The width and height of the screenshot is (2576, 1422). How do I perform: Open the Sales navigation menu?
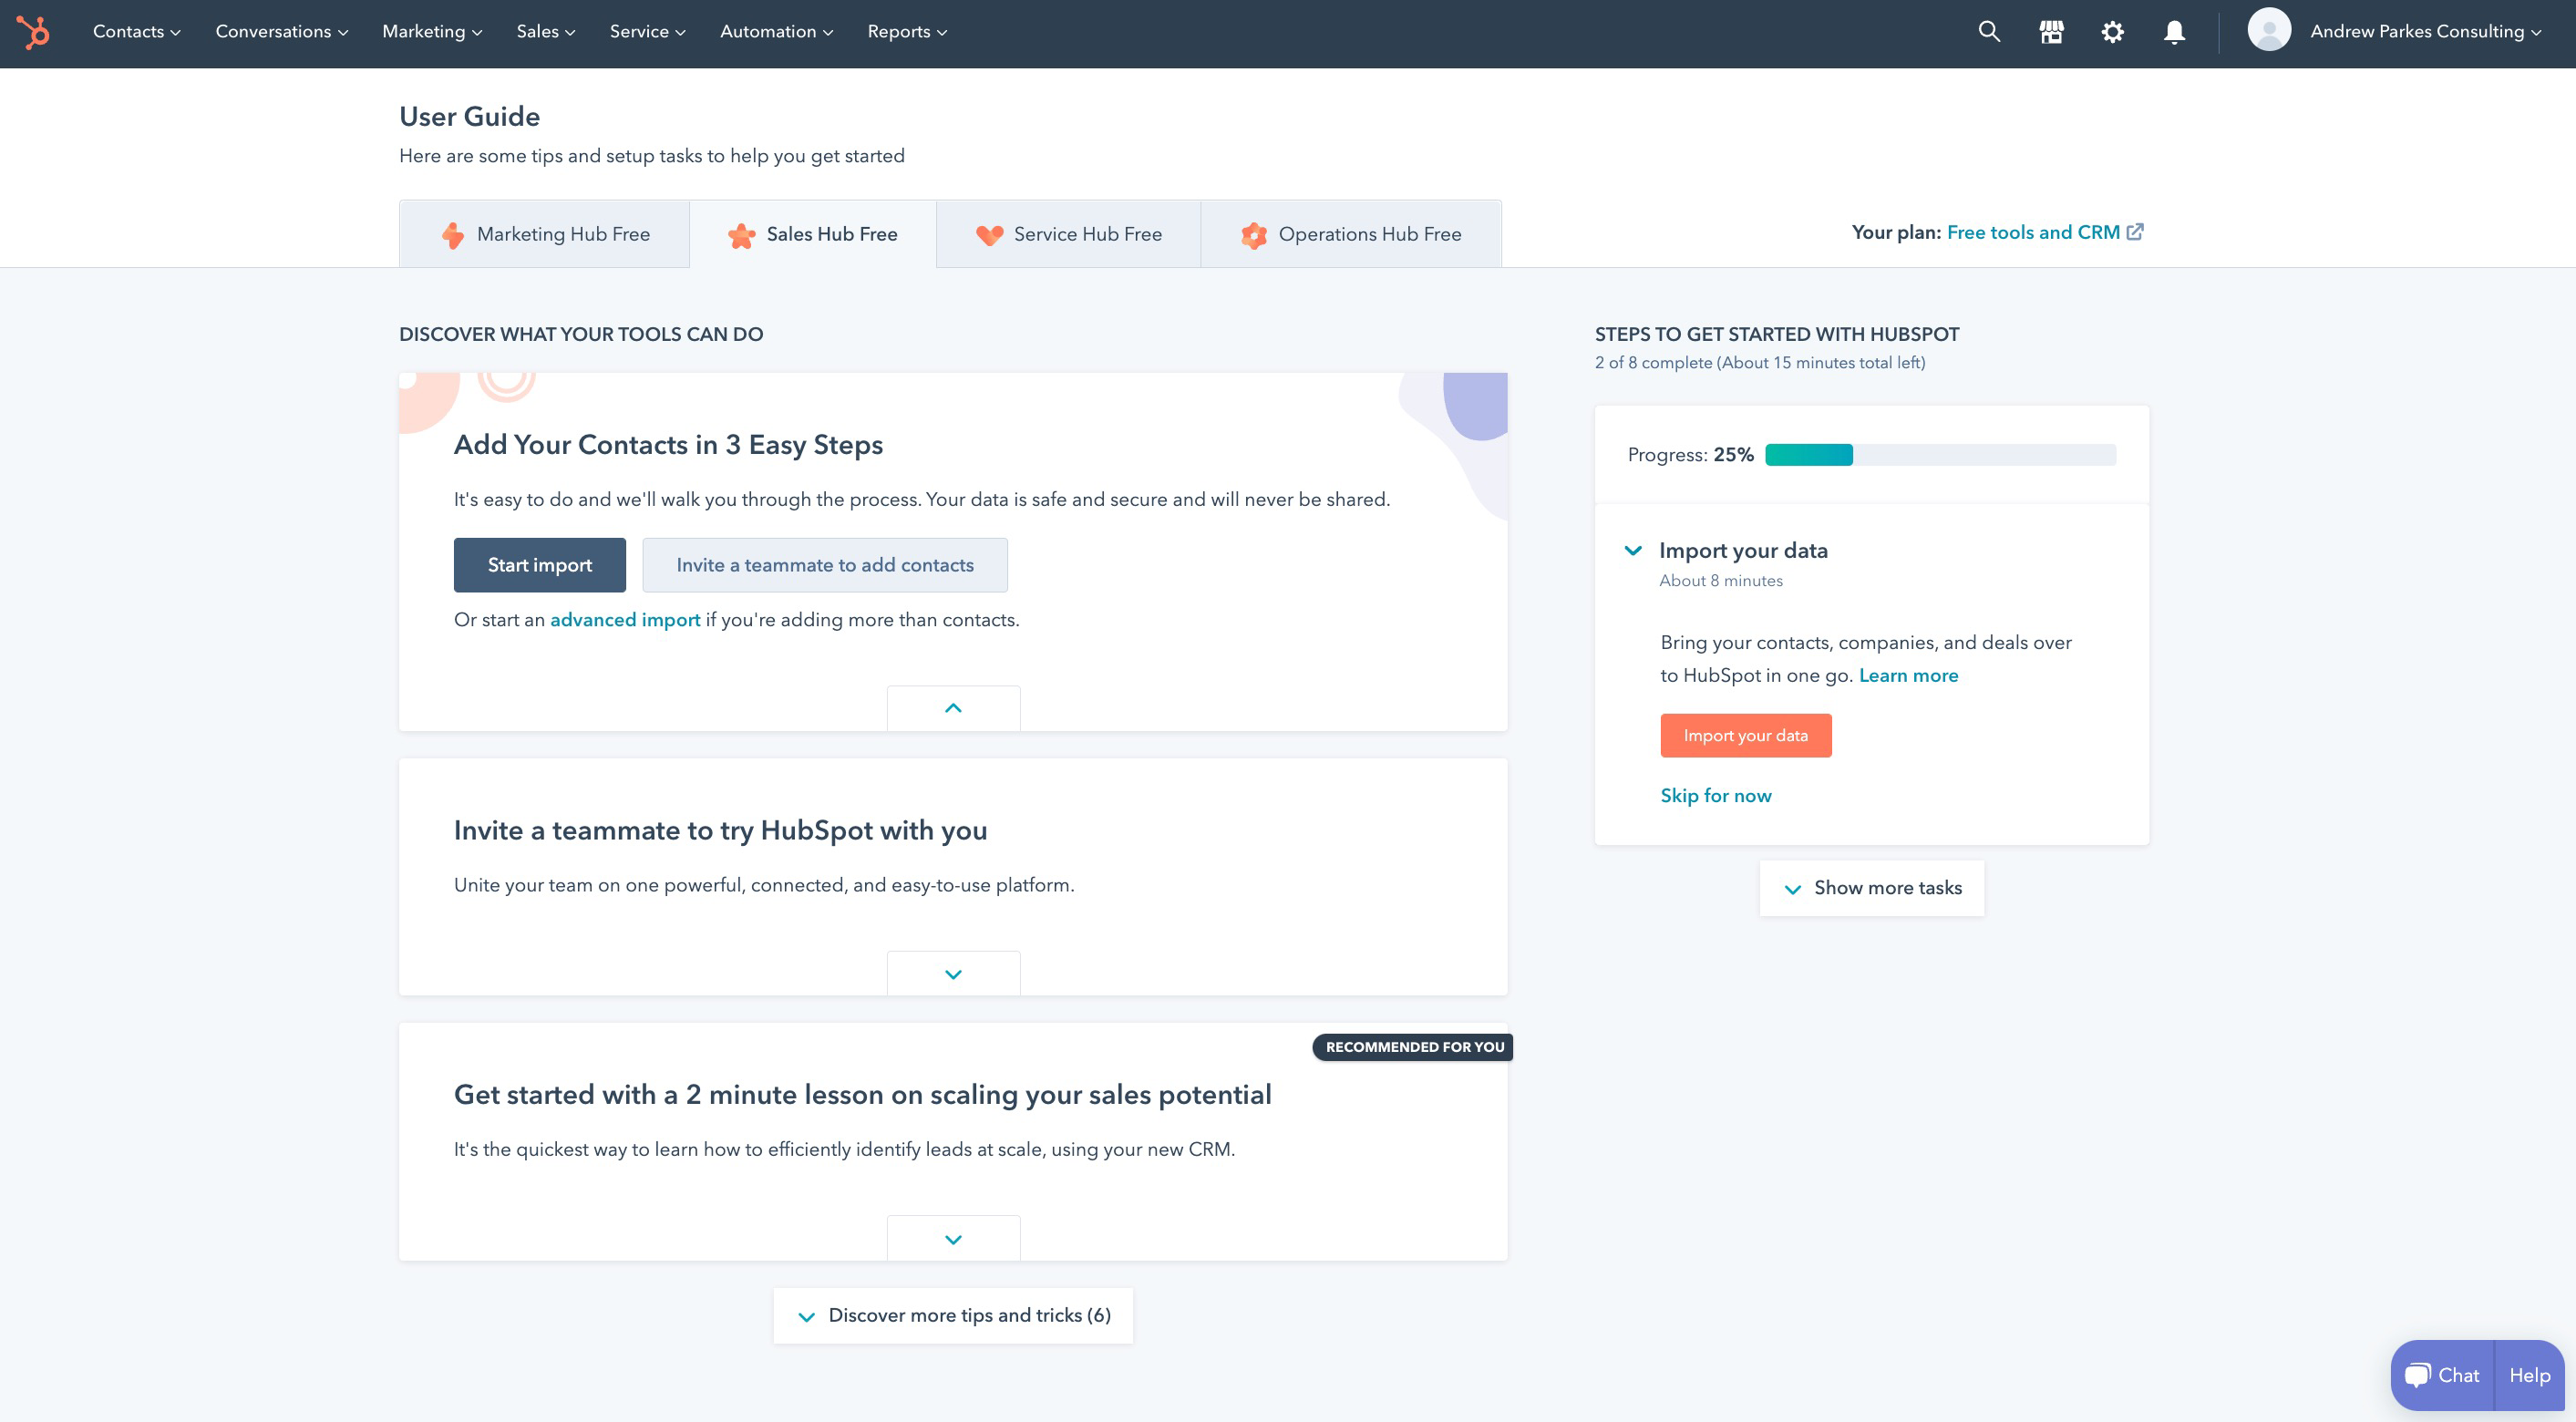click(546, 32)
